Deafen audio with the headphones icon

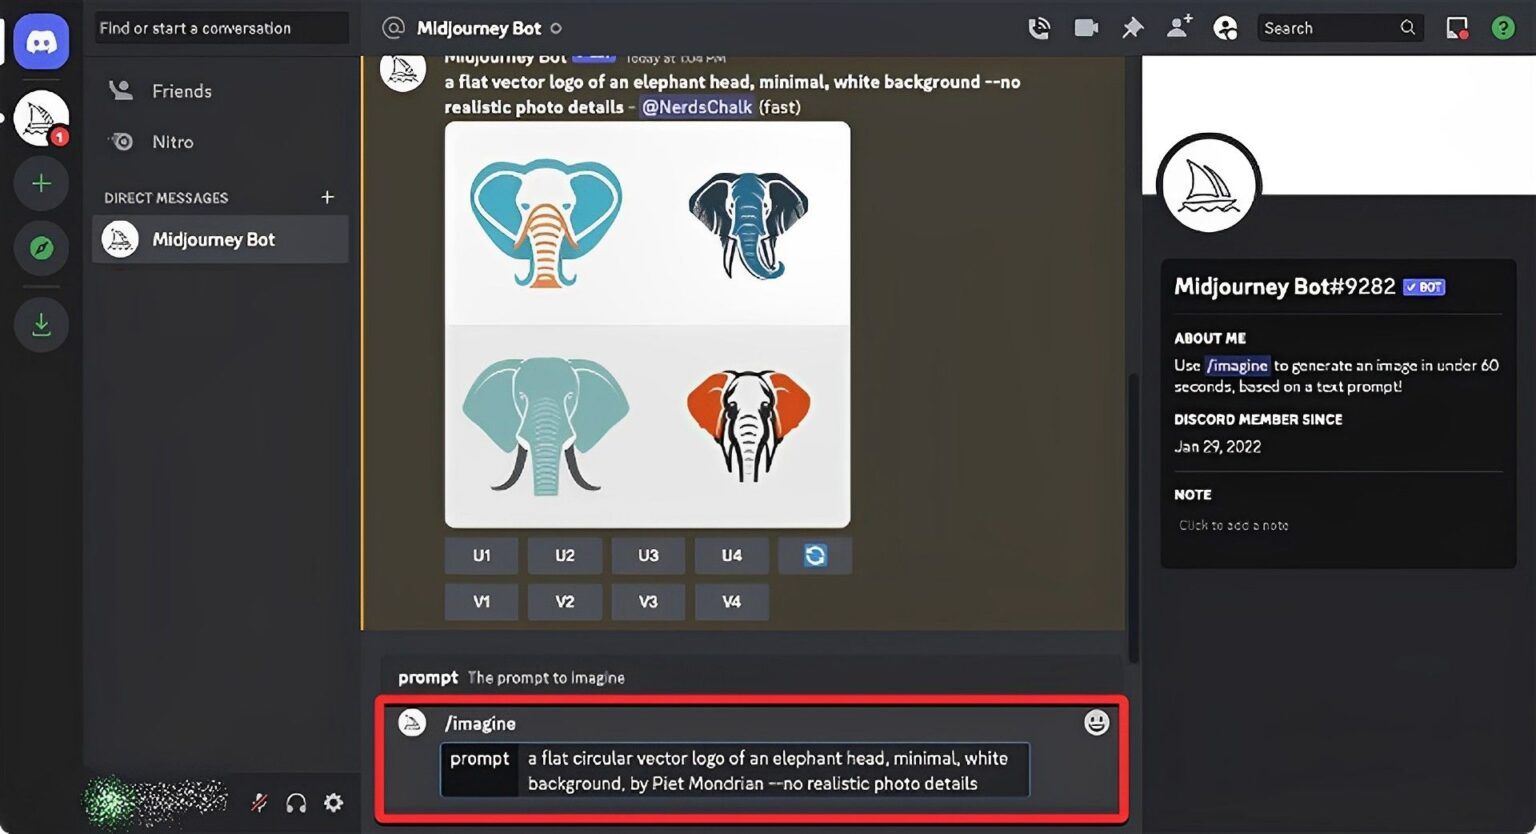[x=296, y=802]
